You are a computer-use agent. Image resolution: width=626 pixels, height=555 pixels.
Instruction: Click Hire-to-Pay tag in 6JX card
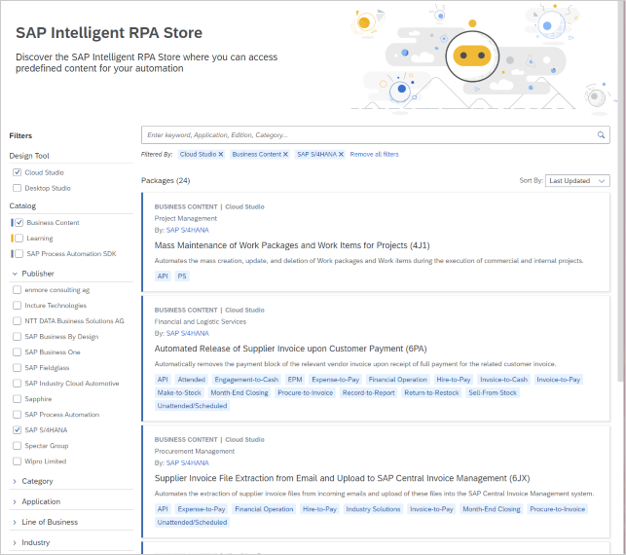(x=319, y=509)
